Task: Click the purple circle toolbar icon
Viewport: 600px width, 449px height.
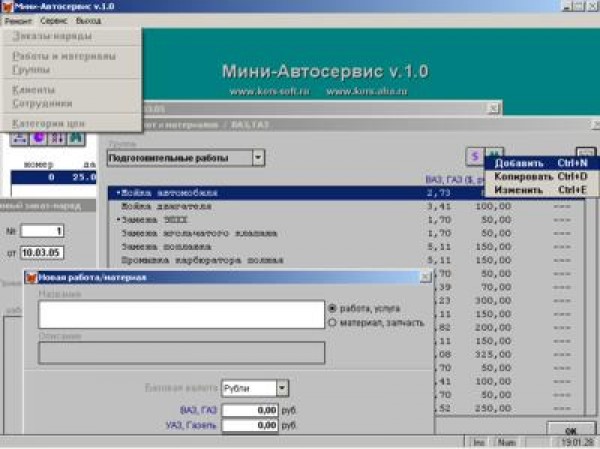Action: [36, 139]
